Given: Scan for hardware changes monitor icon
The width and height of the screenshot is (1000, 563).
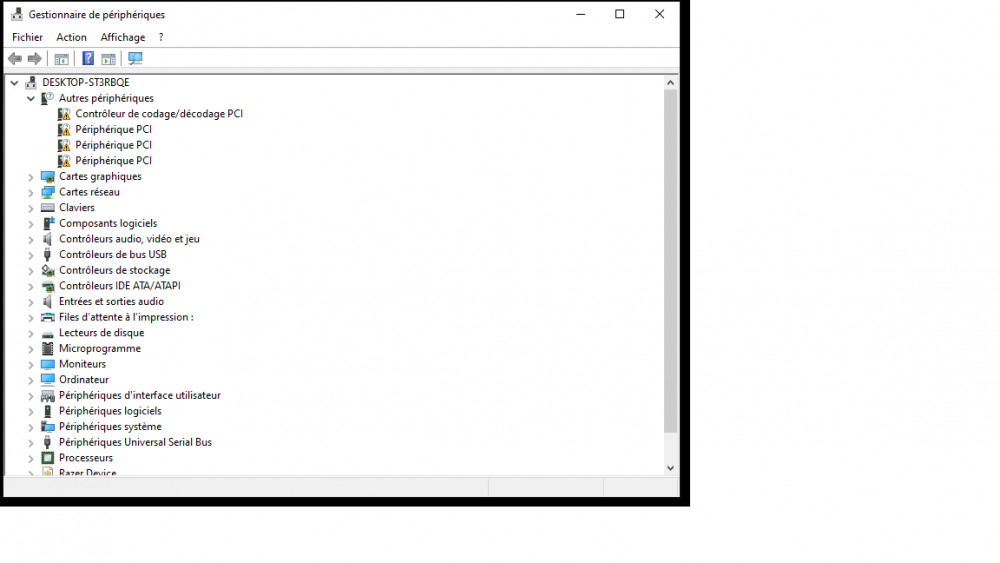Looking at the screenshot, I should tap(135, 59).
